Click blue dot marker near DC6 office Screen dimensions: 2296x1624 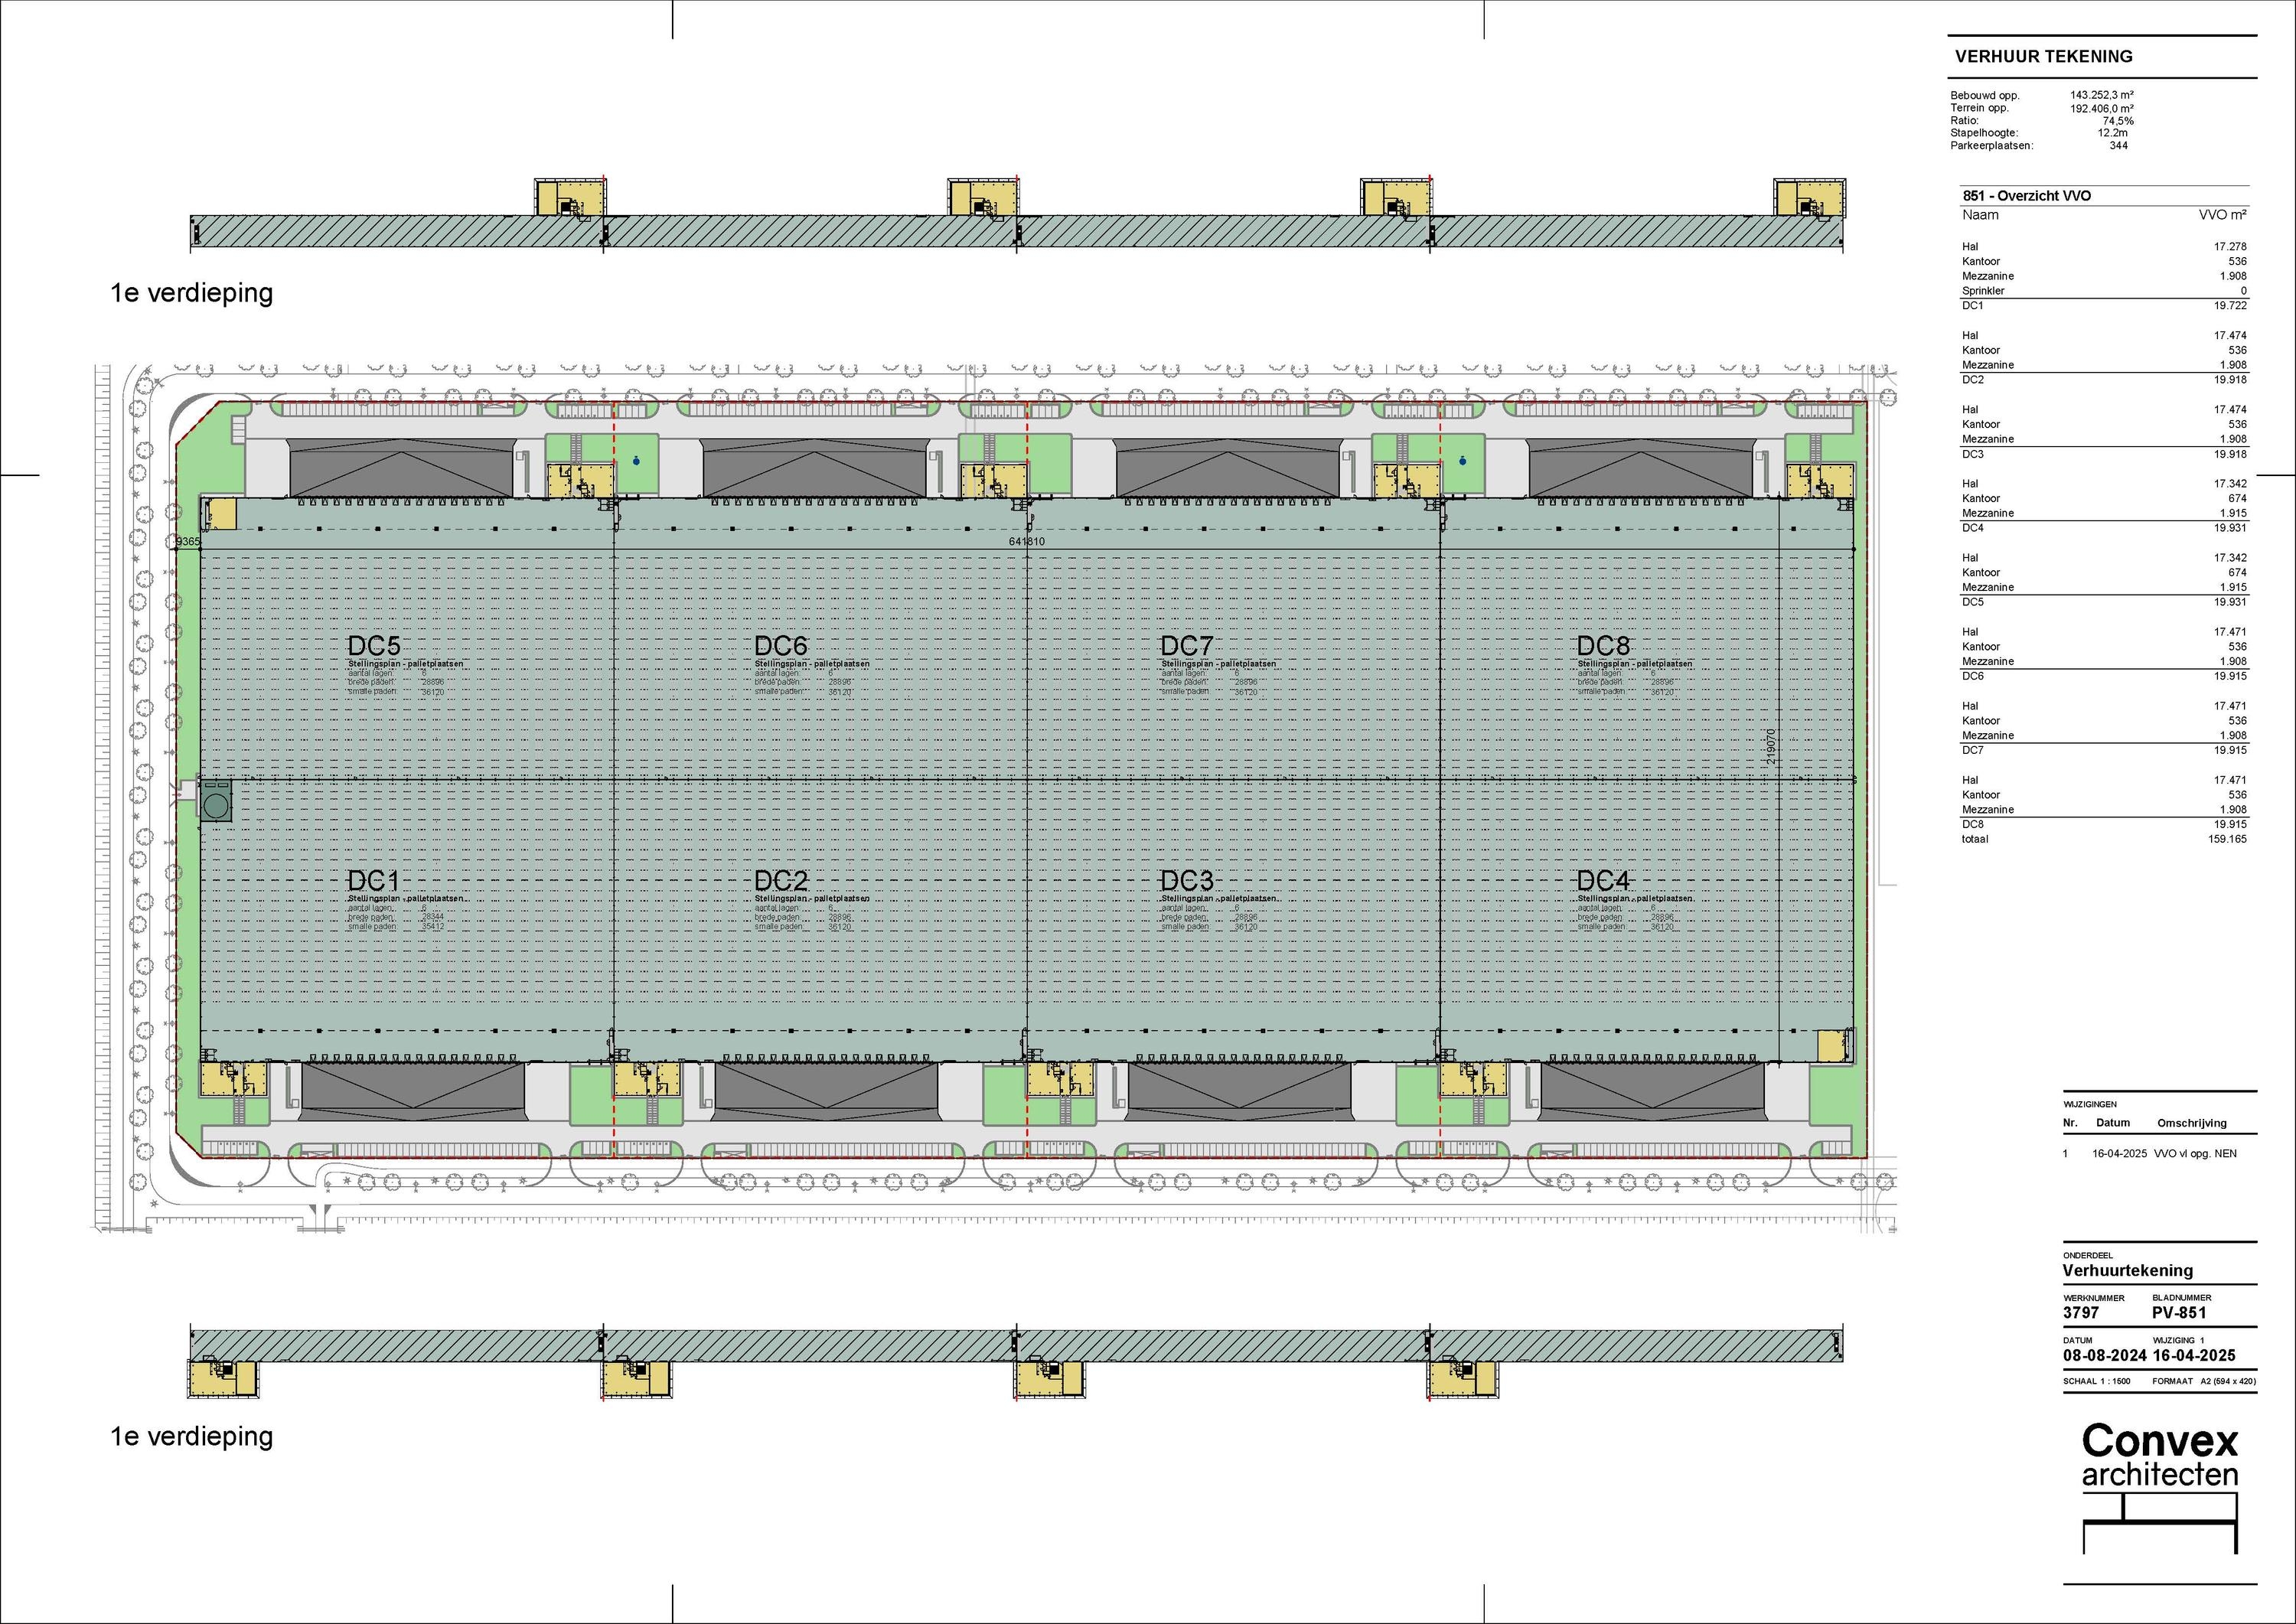[636, 461]
